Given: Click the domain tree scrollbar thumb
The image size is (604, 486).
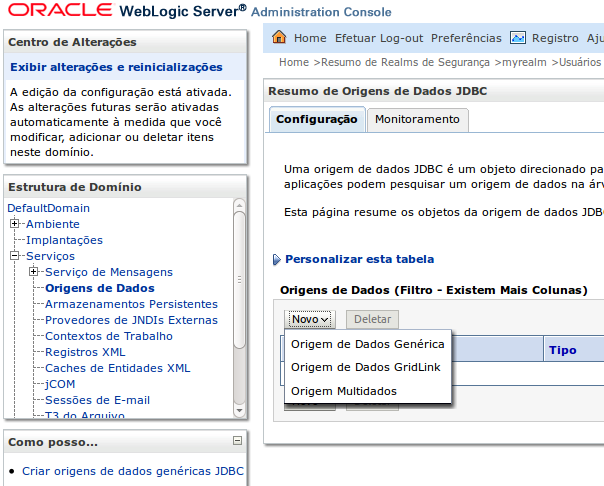Looking at the screenshot, I should point(239,280).
